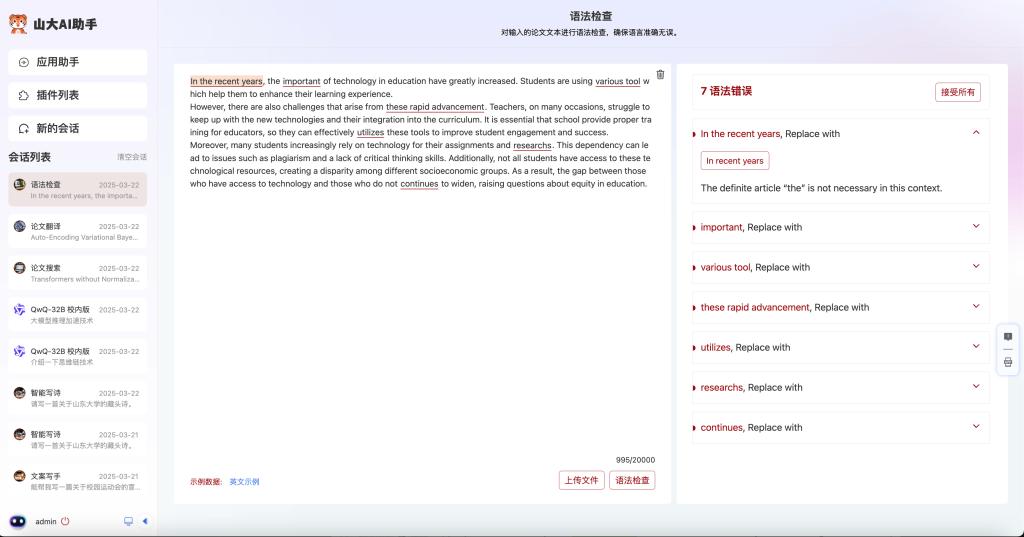Click the print icon on right edge

point(1008,362)
